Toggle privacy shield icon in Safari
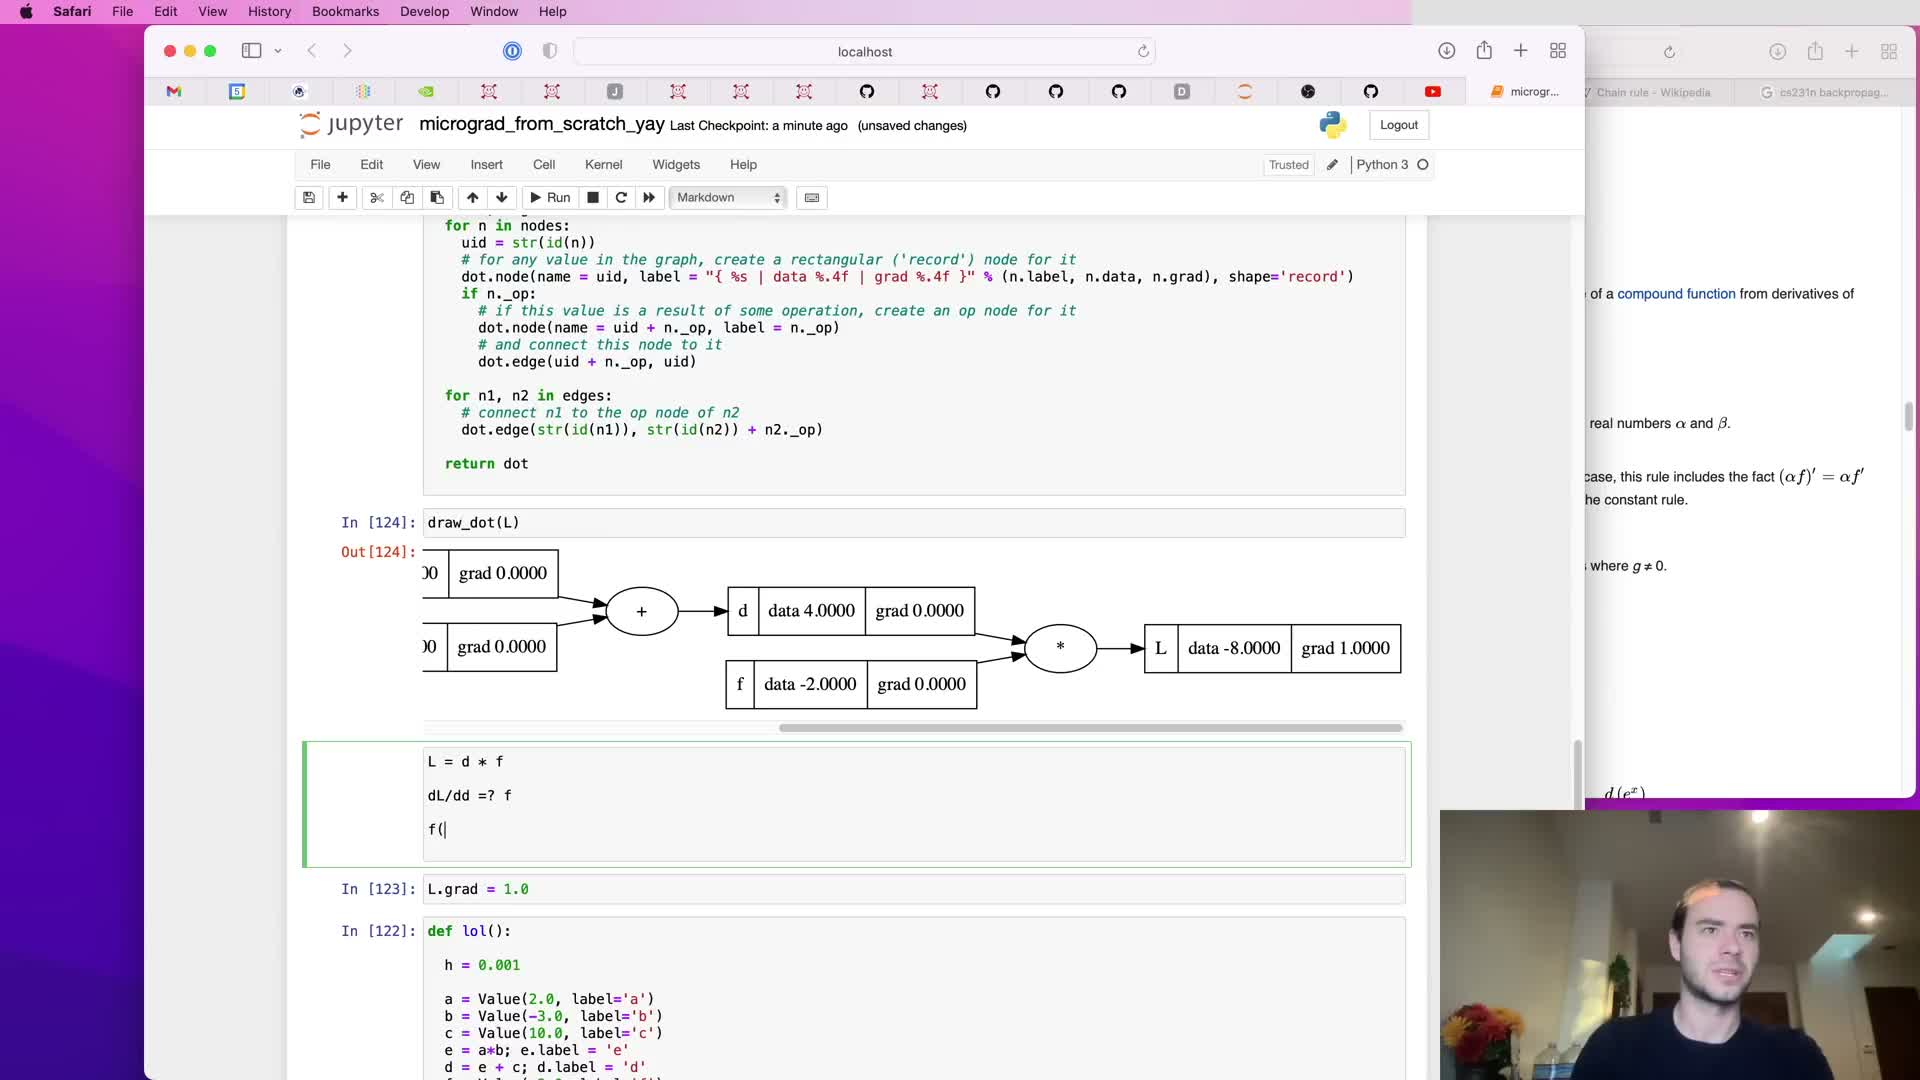Screen dimensions: 1920x1080 point(549,51)
